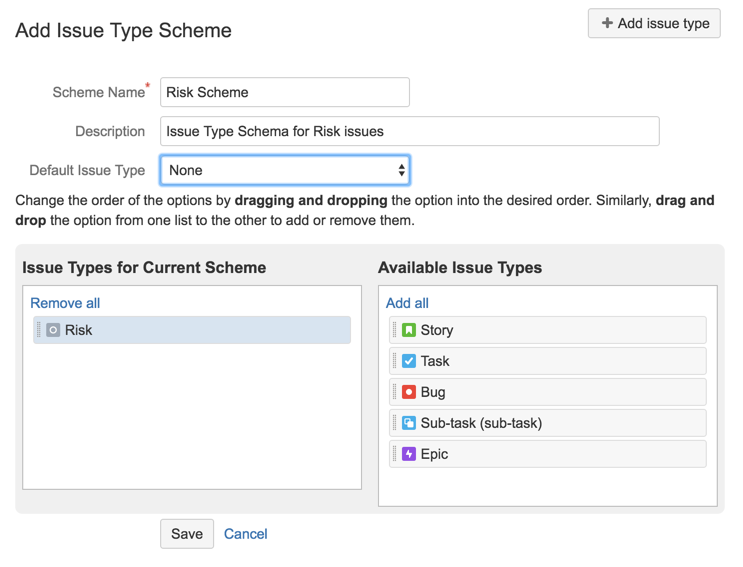
Task: Click the purple Epic lightning icon
Action: point(409,454)
